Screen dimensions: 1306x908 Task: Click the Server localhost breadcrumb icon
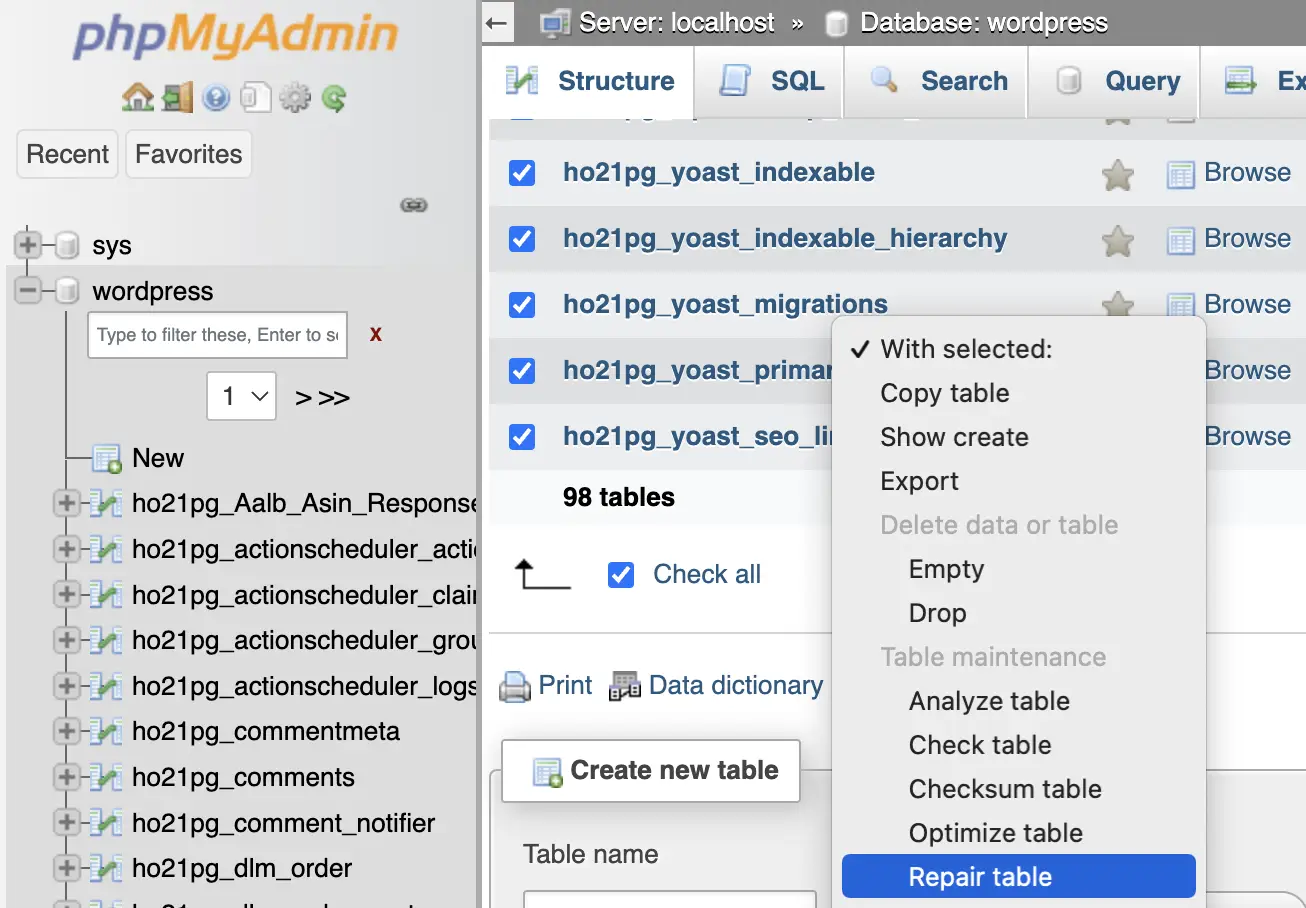(x=555, y=23)
